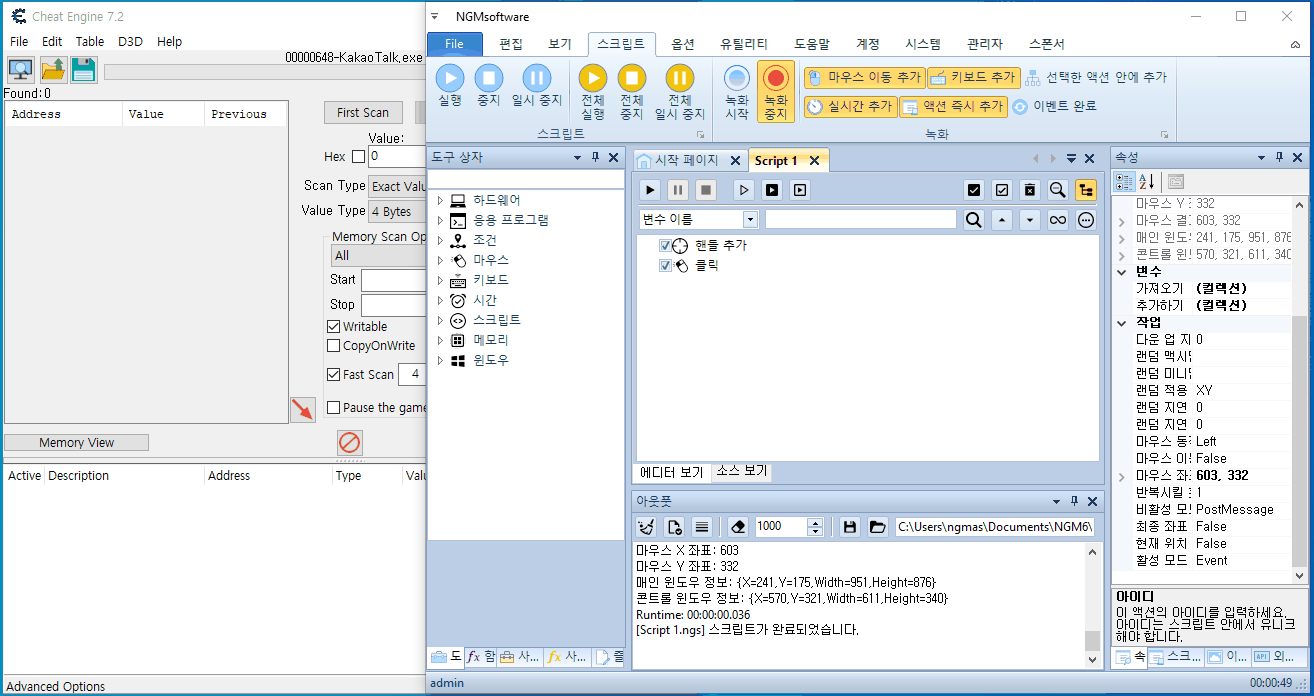Click 마우스 이동 추가 button
Image resolution: width=1314 pixels, height=696 pixels.
(864, 77)
